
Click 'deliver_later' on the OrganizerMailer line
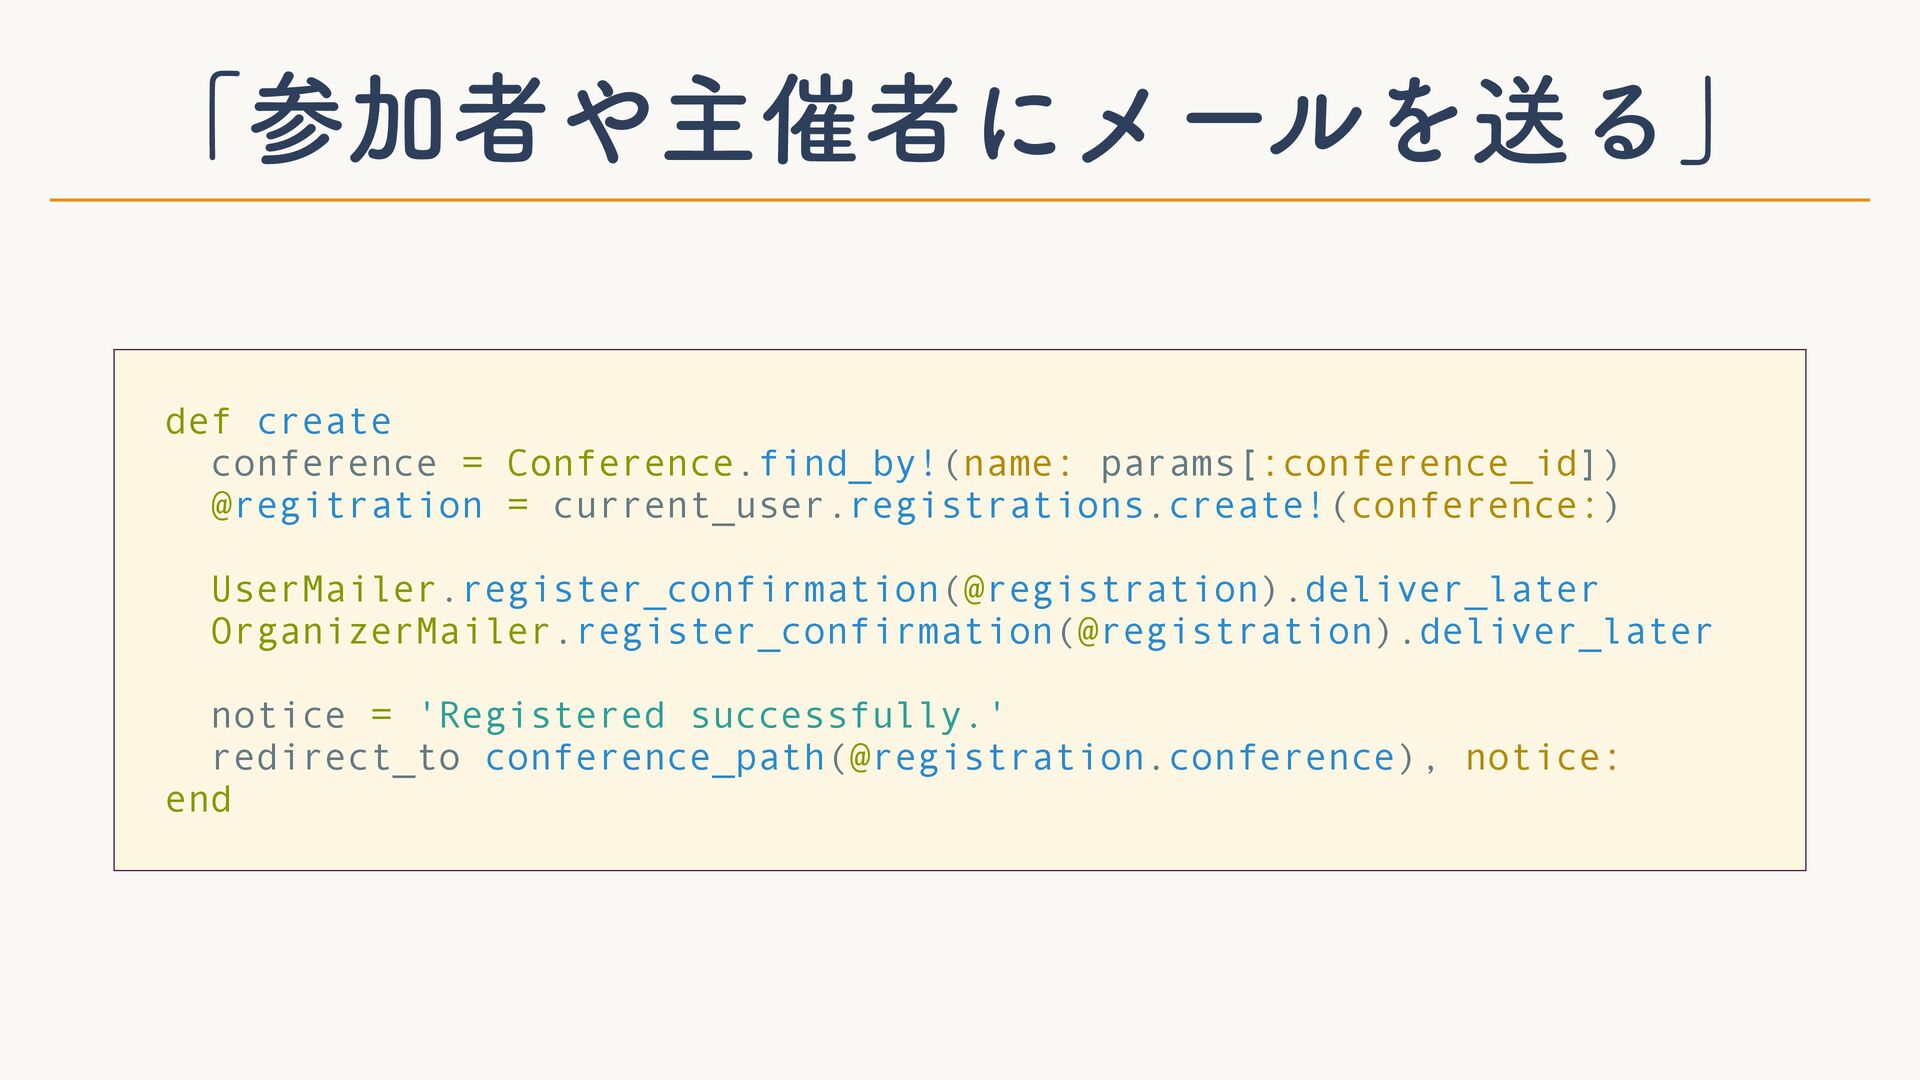[x=1566, y=632]
